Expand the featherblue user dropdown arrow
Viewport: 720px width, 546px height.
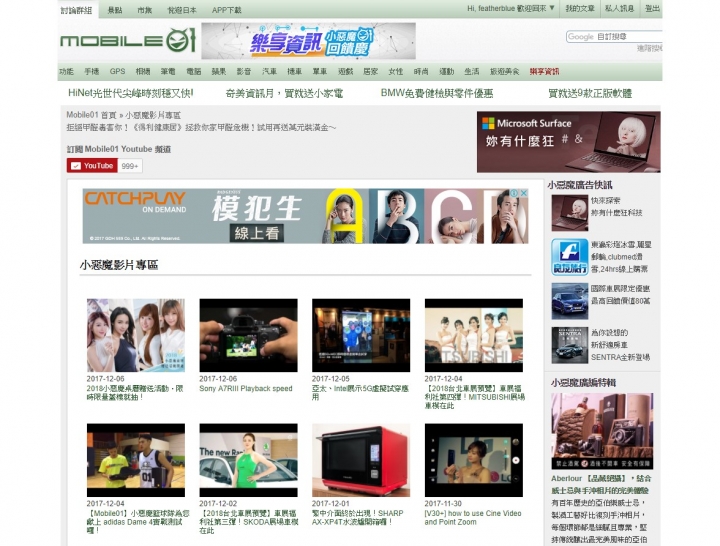point(552,8)
